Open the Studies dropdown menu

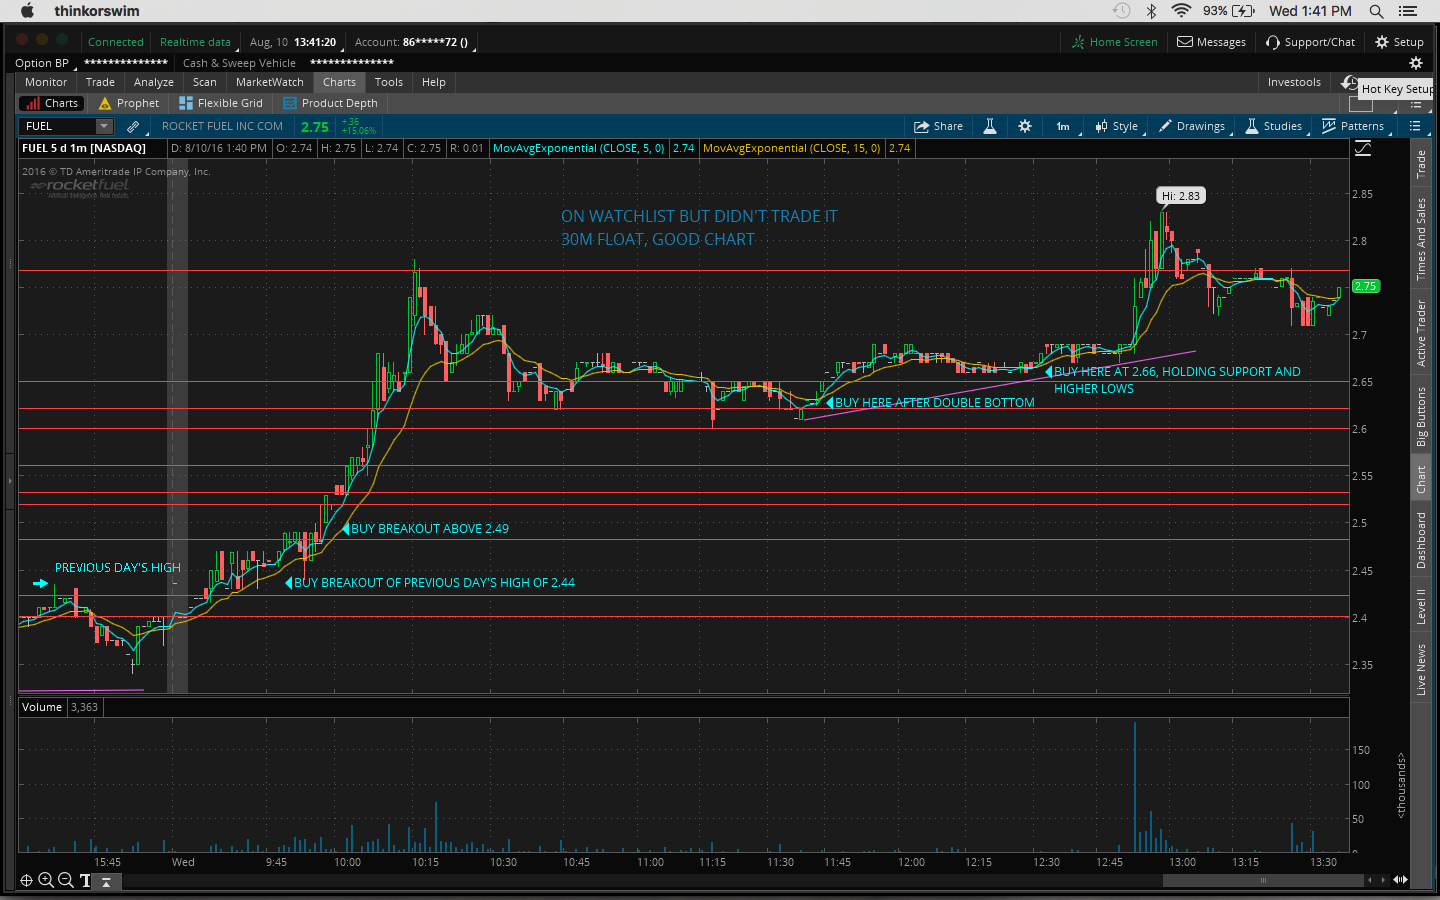click(1274, 126)
